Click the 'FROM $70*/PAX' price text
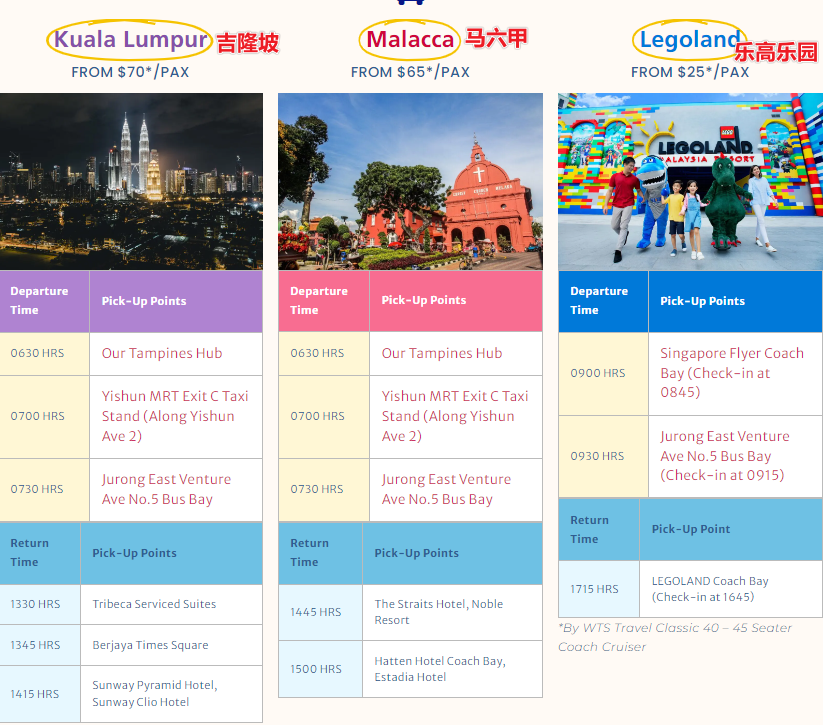The image size is (823, 725). 130,72
